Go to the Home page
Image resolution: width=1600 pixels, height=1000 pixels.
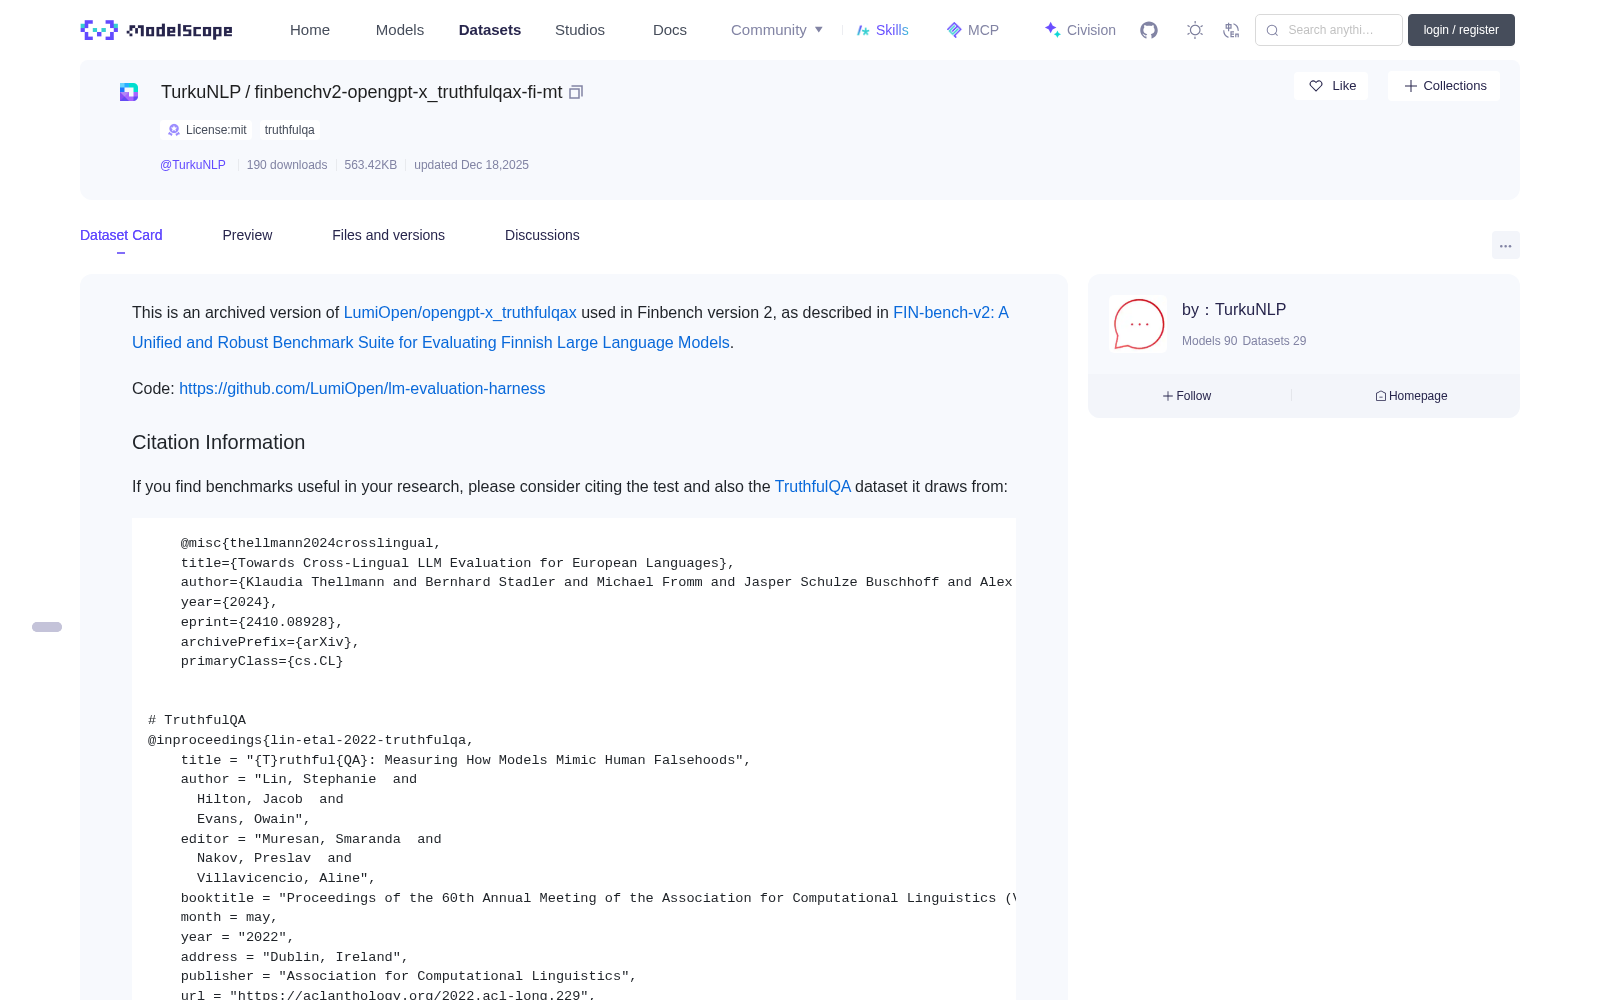tap(310, 30)
